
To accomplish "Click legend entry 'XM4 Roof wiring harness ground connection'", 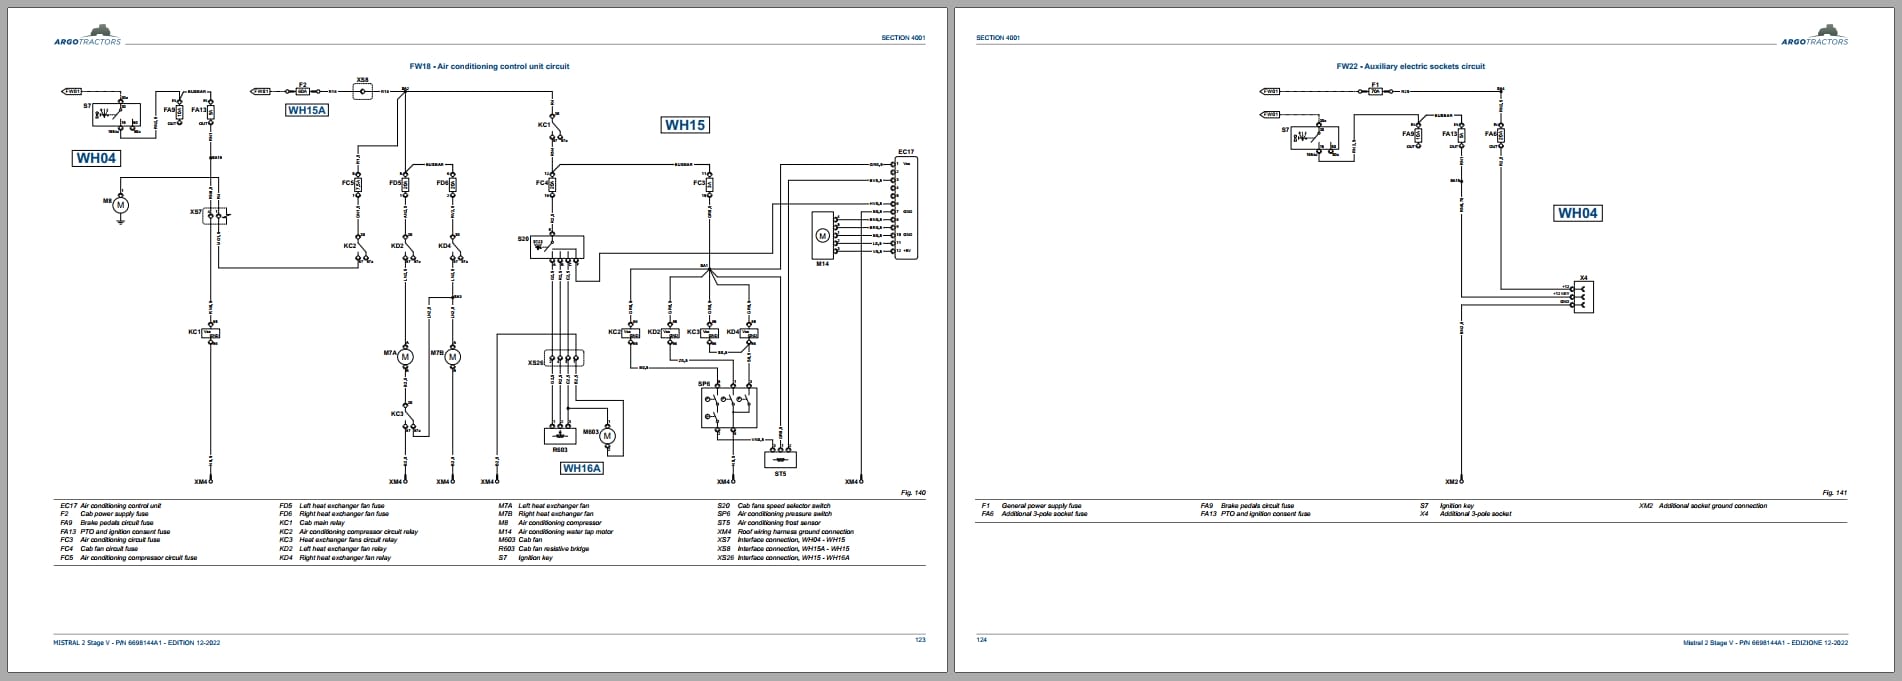I will 786,532.
